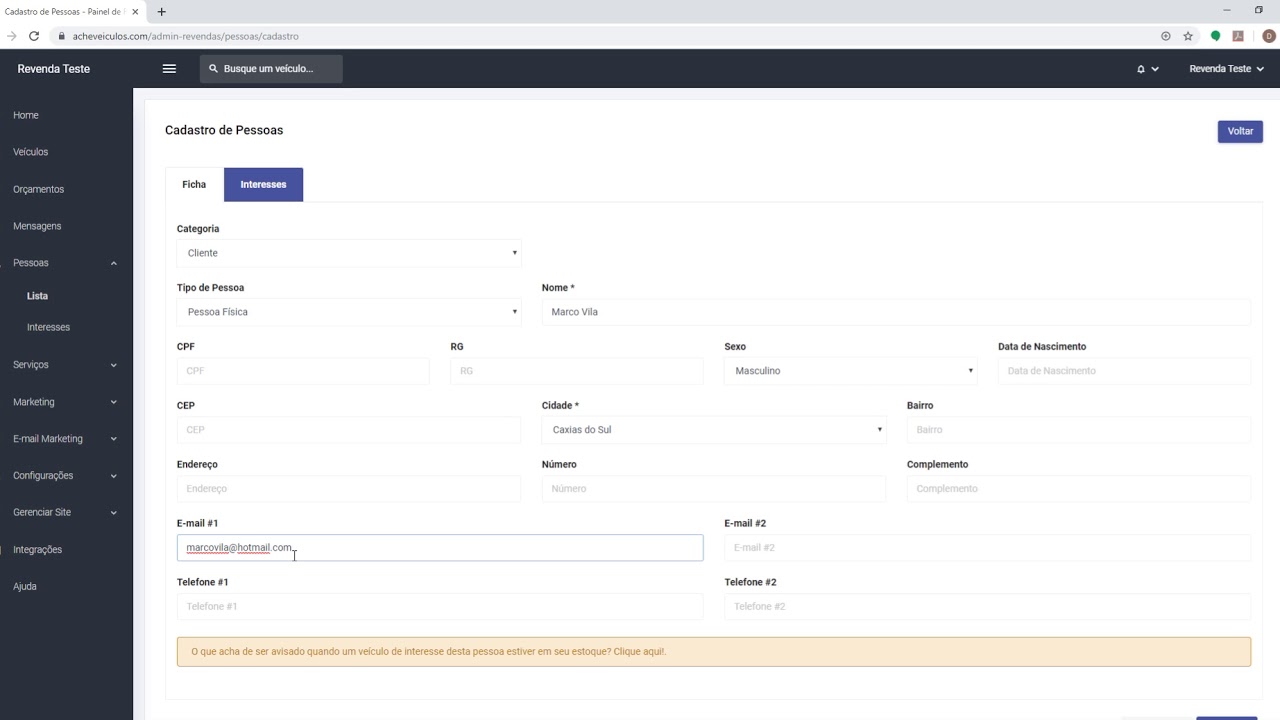Switch to the Ficha tab
This screenshot has width=1280, height=720.
coord(194,185)
